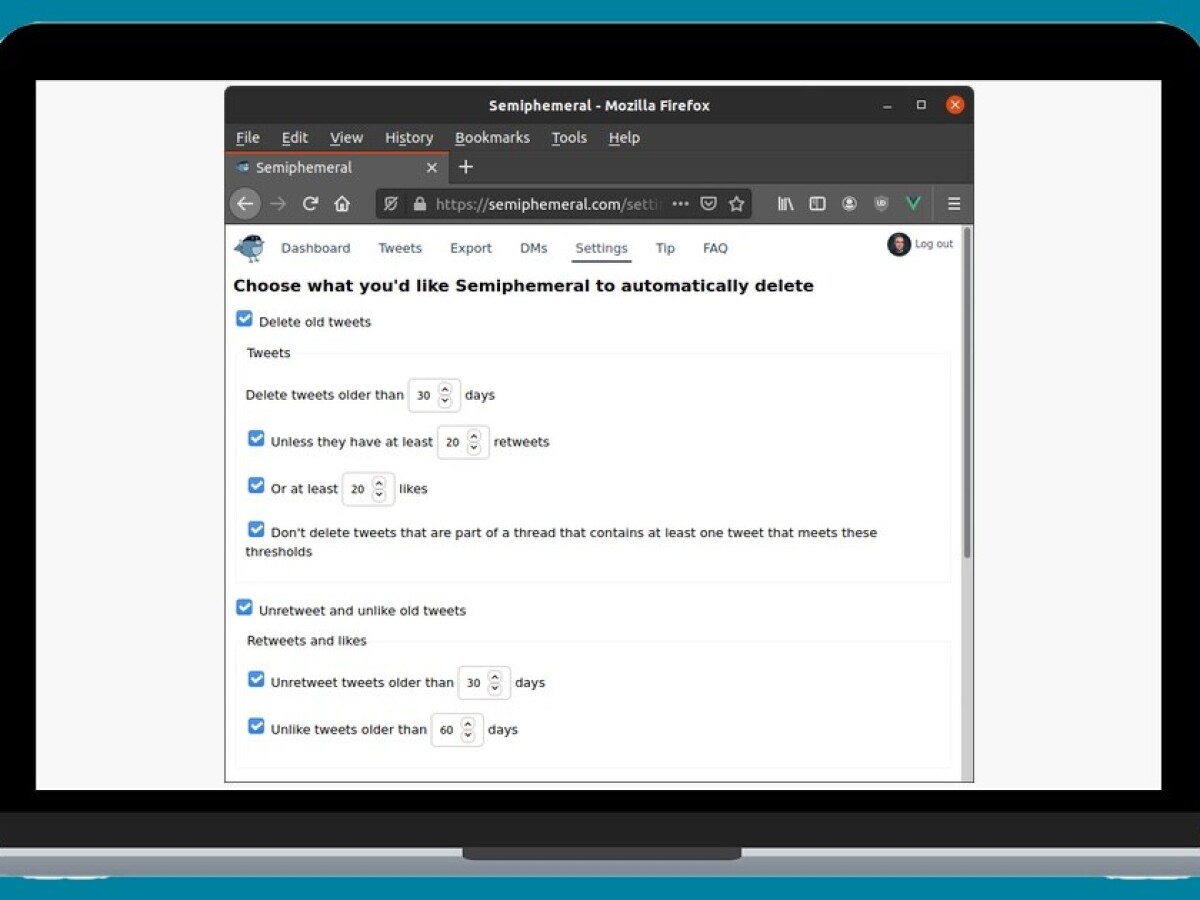Click the page's vertical scrollbar
The image size is (1200, 900).
pyautogui.click(x=966, y=400)
